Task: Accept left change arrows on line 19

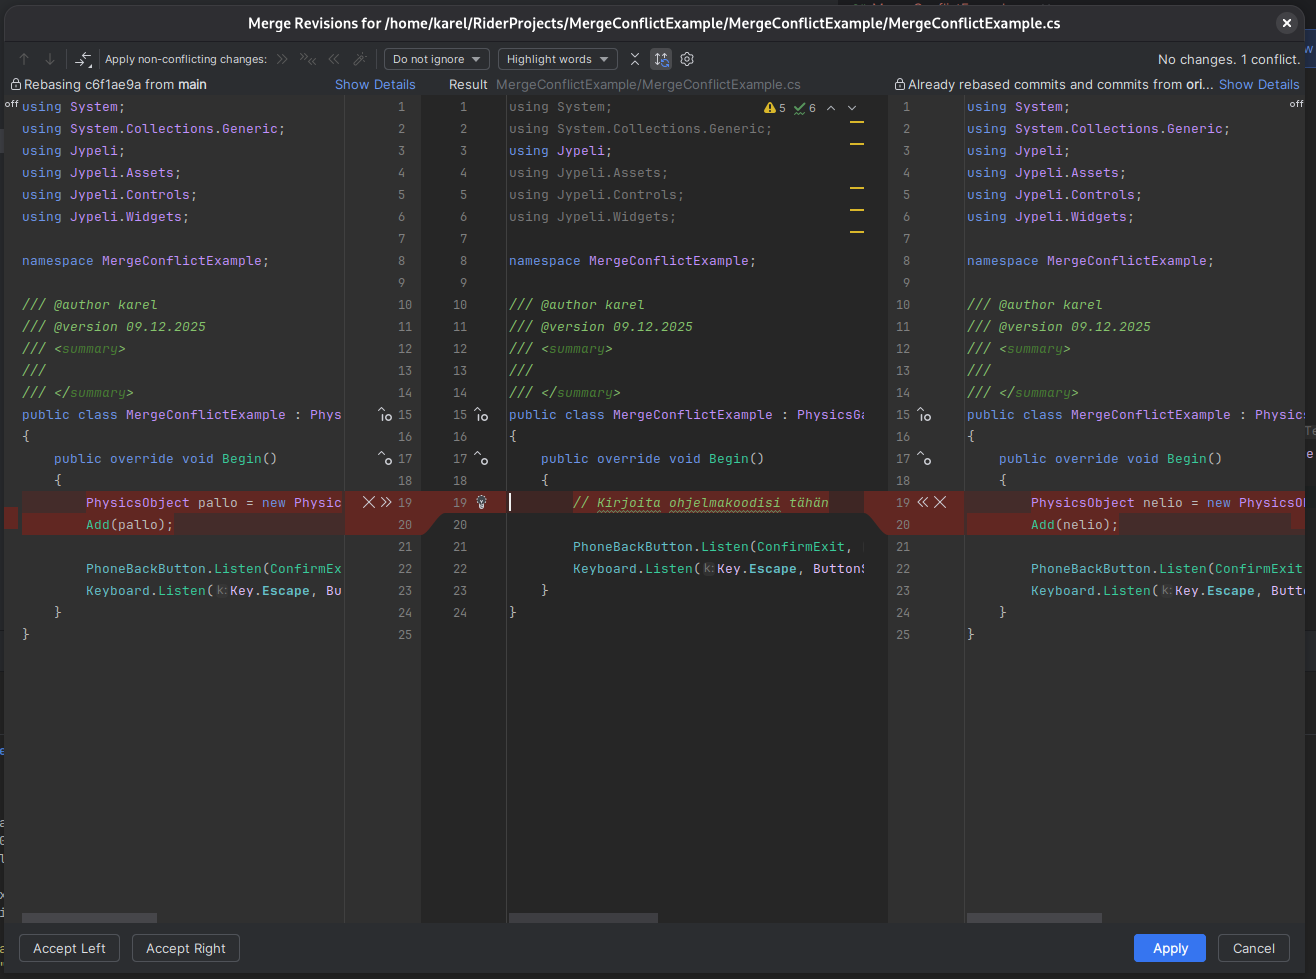Action: tap(386, 502)
